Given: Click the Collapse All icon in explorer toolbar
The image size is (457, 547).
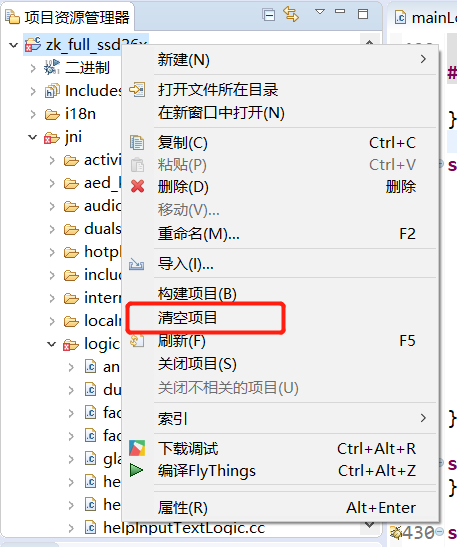Looking at the screenshot, I should 269,15.
